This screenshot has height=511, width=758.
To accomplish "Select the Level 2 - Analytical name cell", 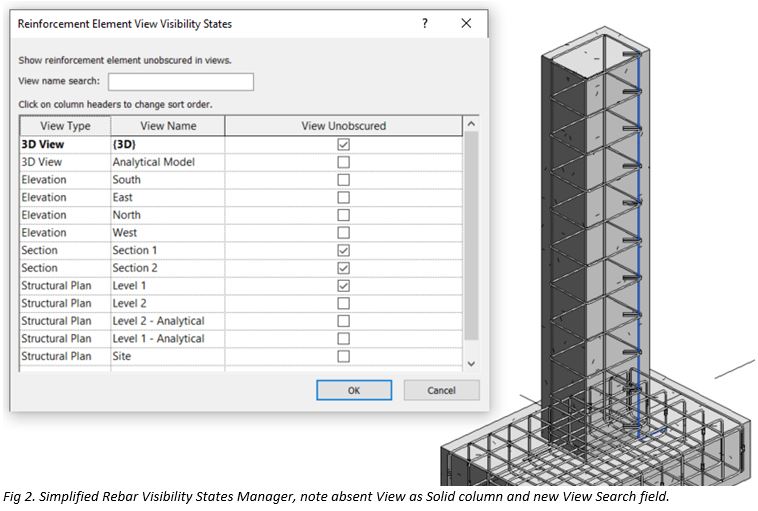I will (x=168, y=321).
